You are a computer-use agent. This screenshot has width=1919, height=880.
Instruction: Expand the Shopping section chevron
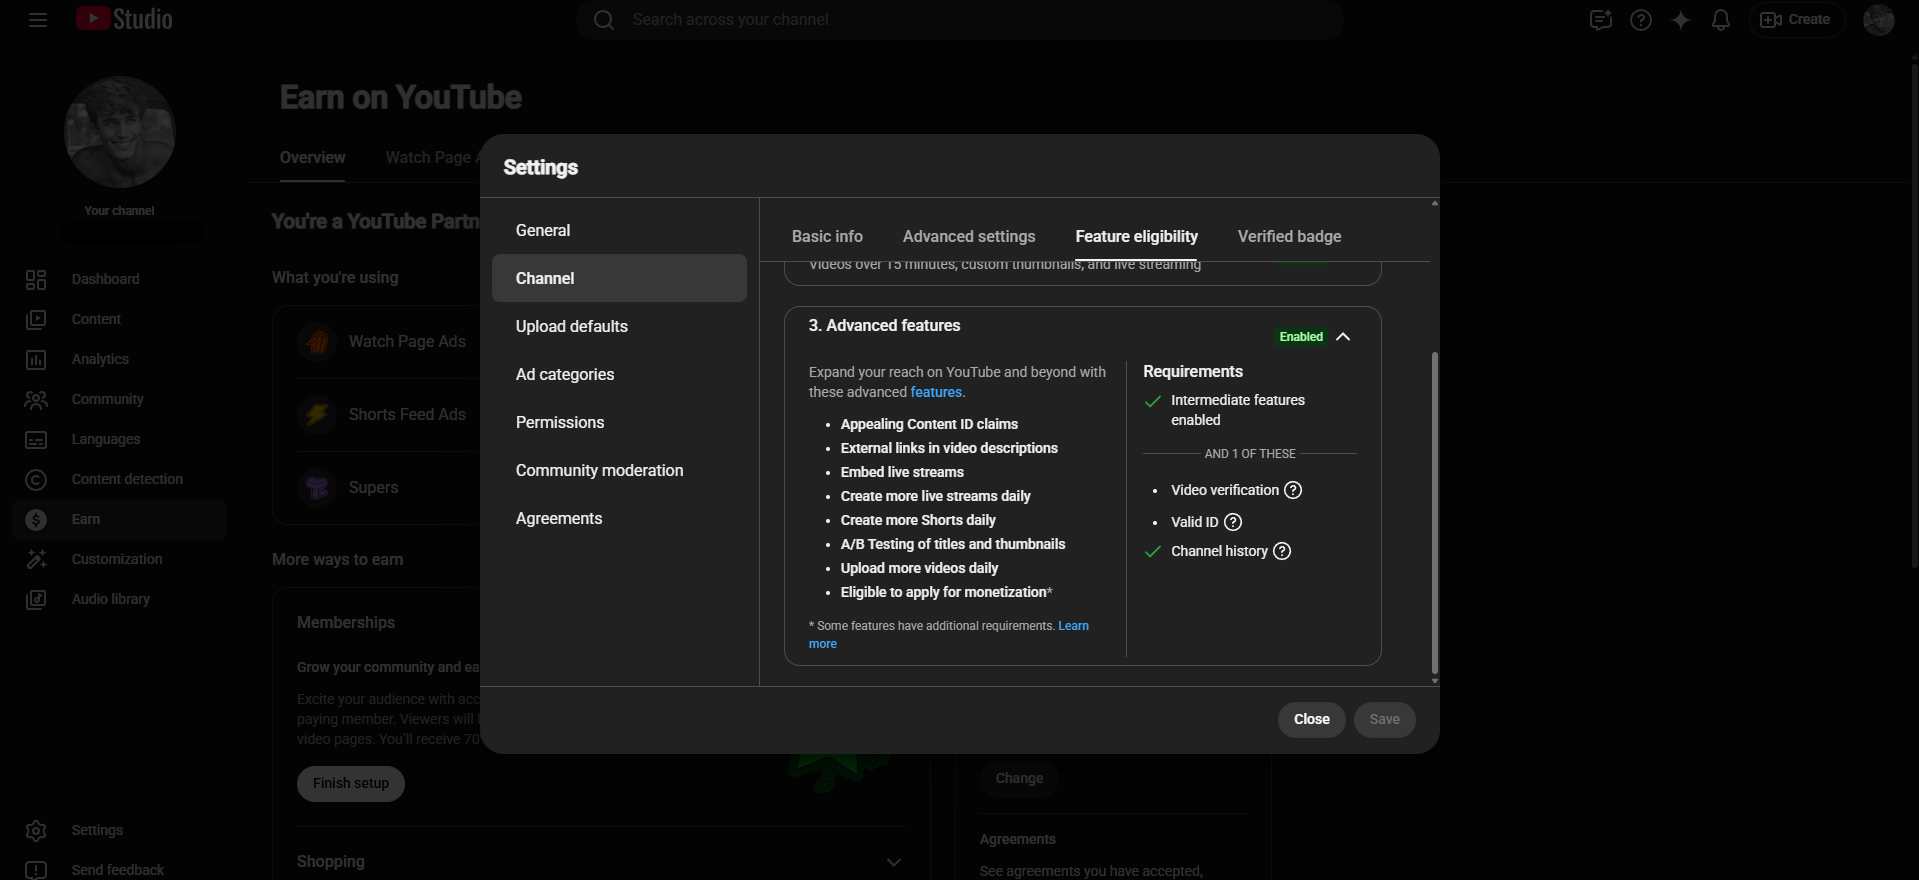pyautogui.click(x=894, y=862)
